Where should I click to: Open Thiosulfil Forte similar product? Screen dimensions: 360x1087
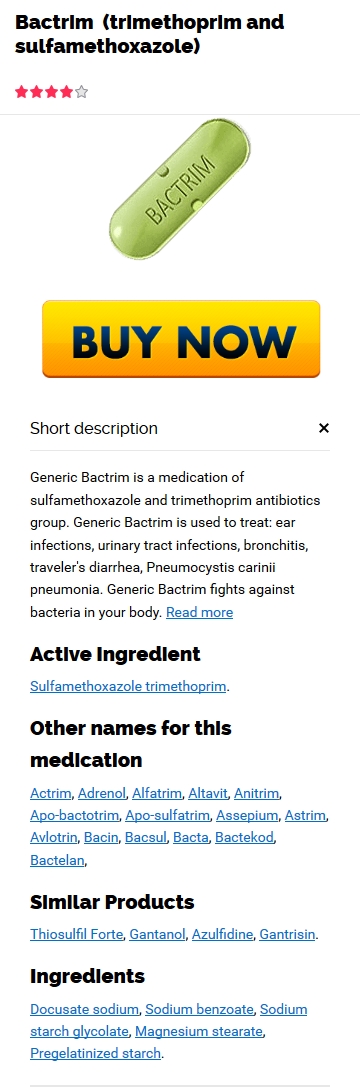point(78,934)
